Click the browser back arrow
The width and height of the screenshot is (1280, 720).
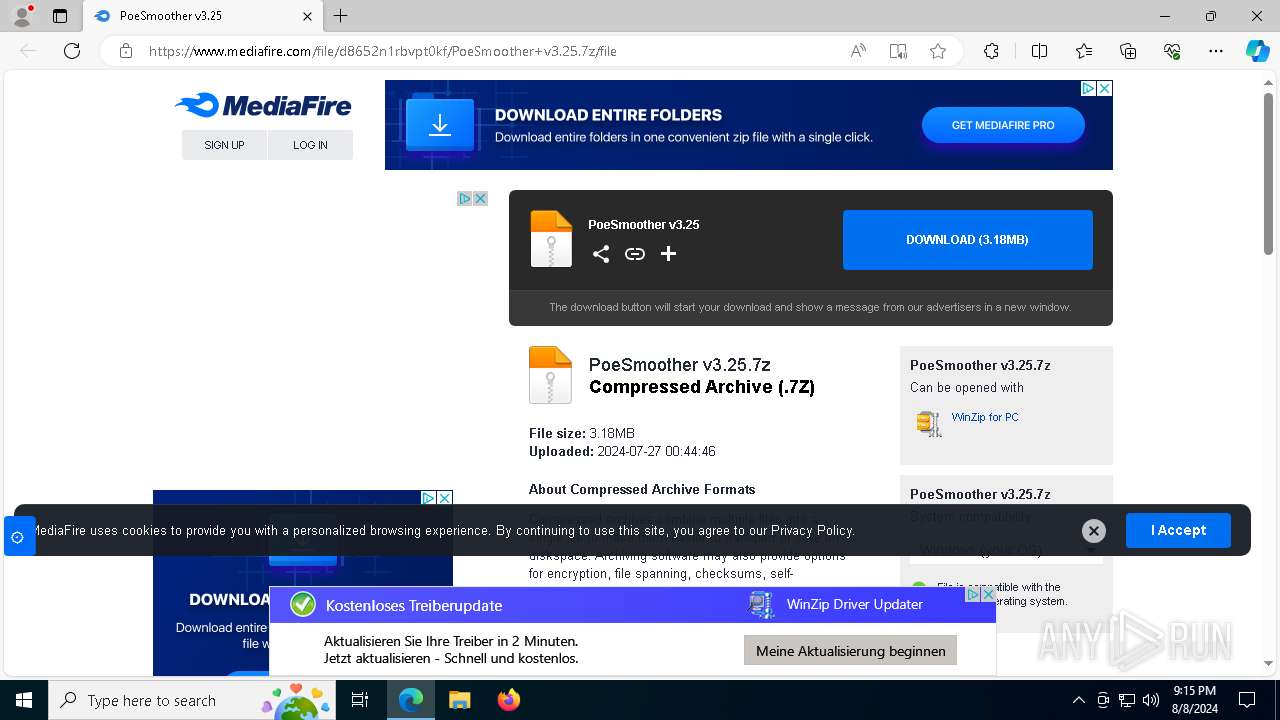pos(28,51)
